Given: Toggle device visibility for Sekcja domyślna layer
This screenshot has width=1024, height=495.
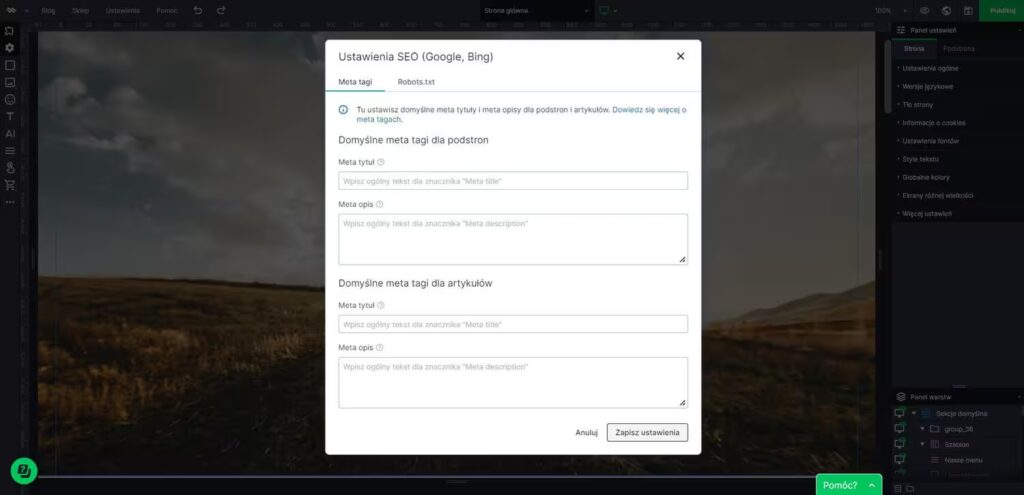Looking at the screenshot, I should click(900, 413).
